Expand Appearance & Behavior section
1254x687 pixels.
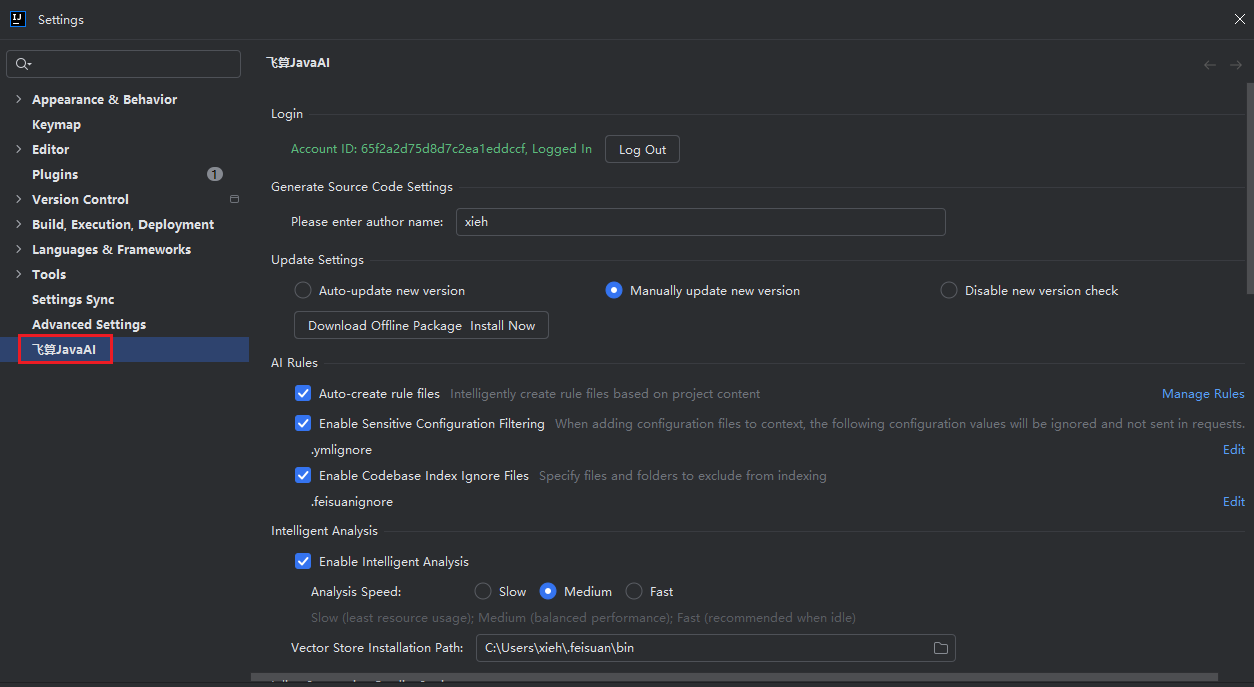(18, 100)
